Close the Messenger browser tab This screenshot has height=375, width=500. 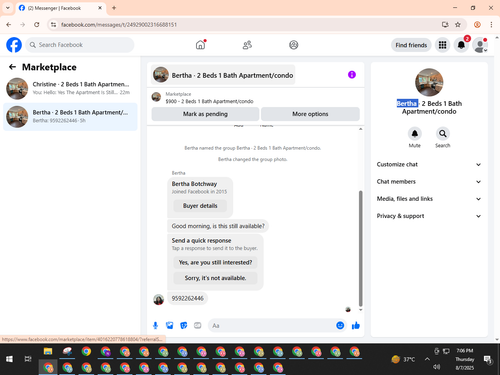pos(100,8)
